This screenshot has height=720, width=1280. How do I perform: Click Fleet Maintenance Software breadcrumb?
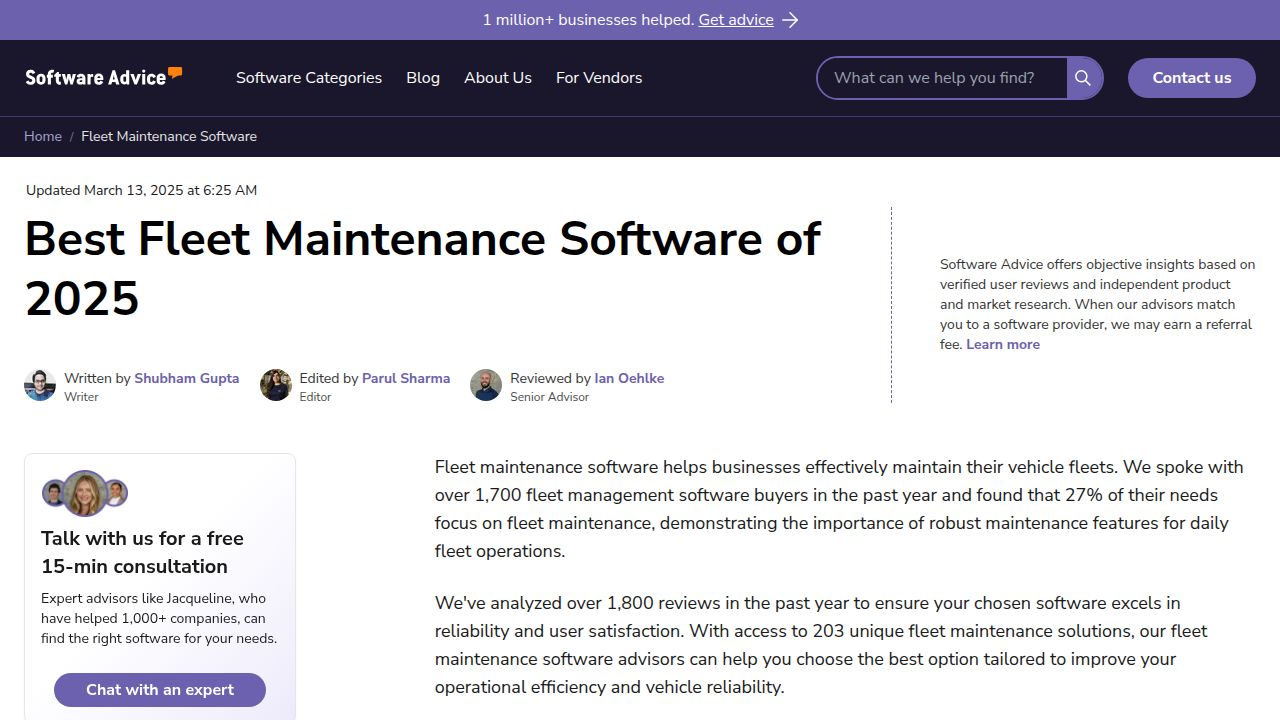169,136
